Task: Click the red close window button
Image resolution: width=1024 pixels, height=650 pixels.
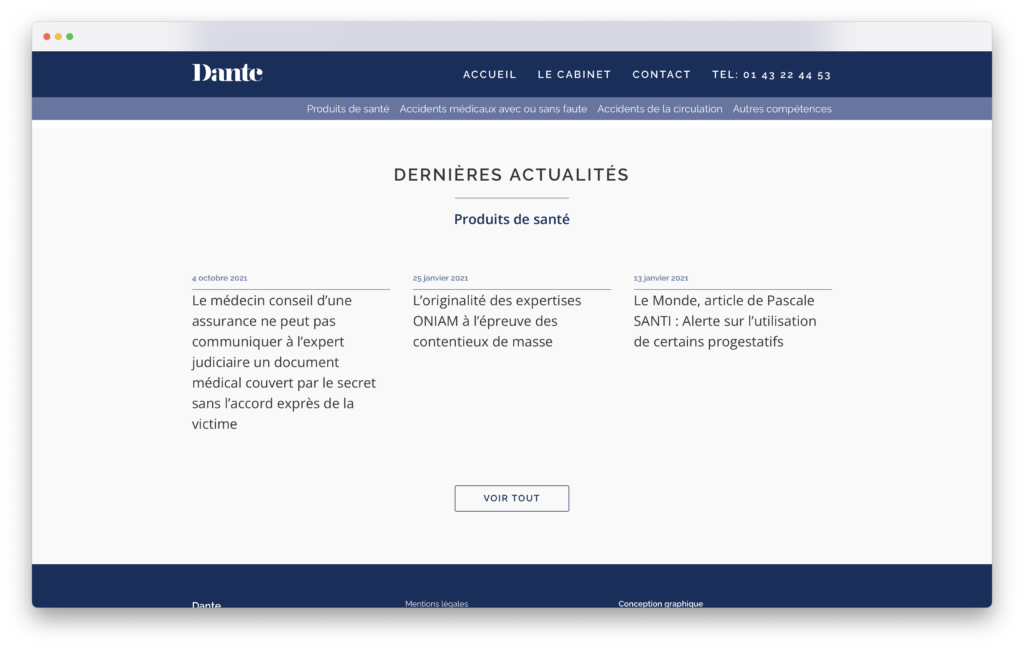Action: (47, 37)
